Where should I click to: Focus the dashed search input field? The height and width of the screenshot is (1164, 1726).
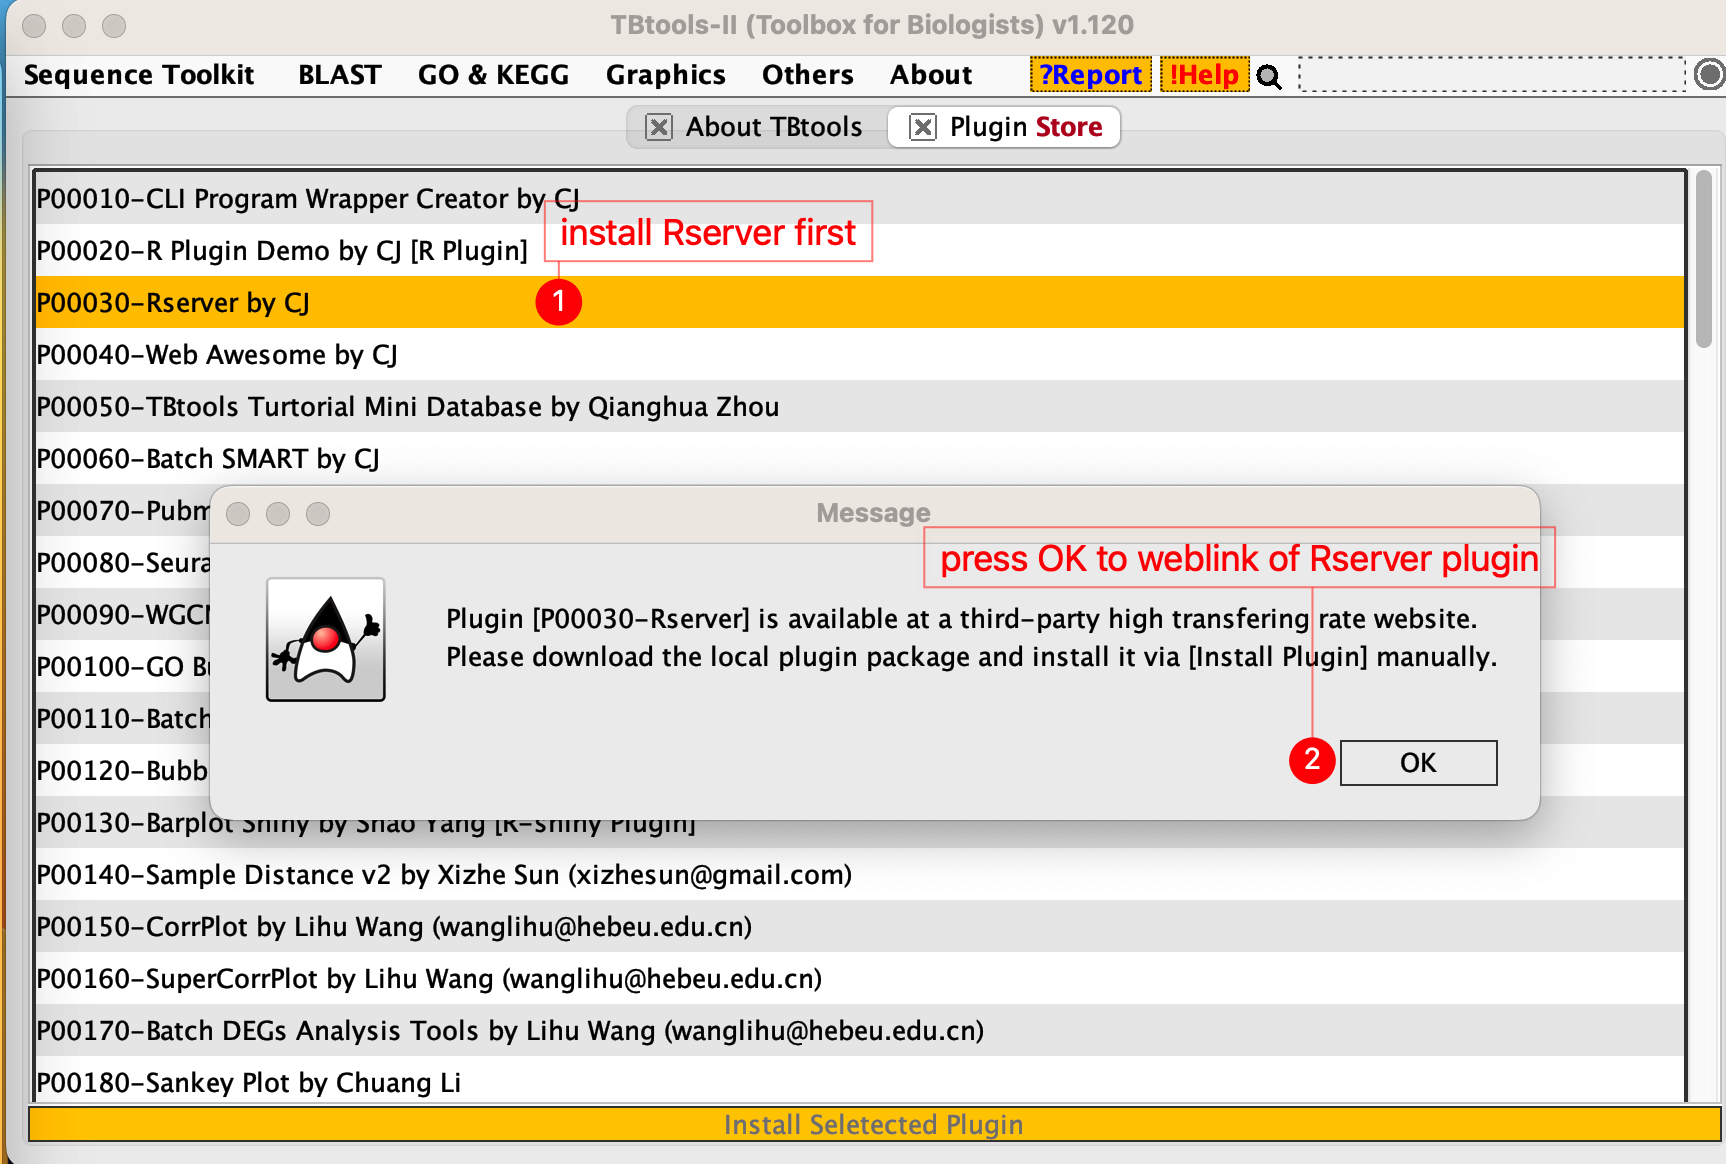click(1492, 75)
